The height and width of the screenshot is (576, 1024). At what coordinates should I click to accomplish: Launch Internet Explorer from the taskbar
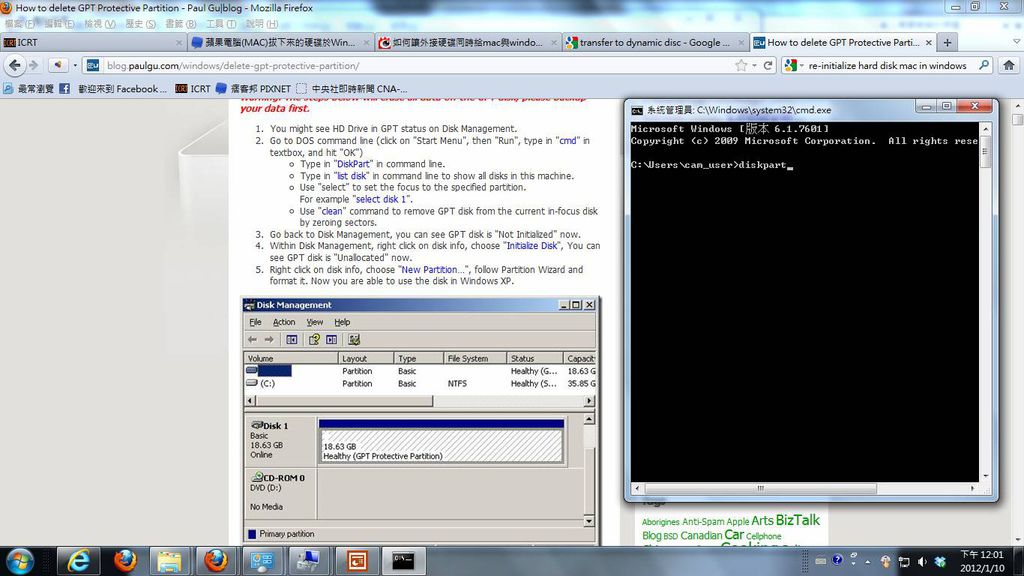point(78,561)
